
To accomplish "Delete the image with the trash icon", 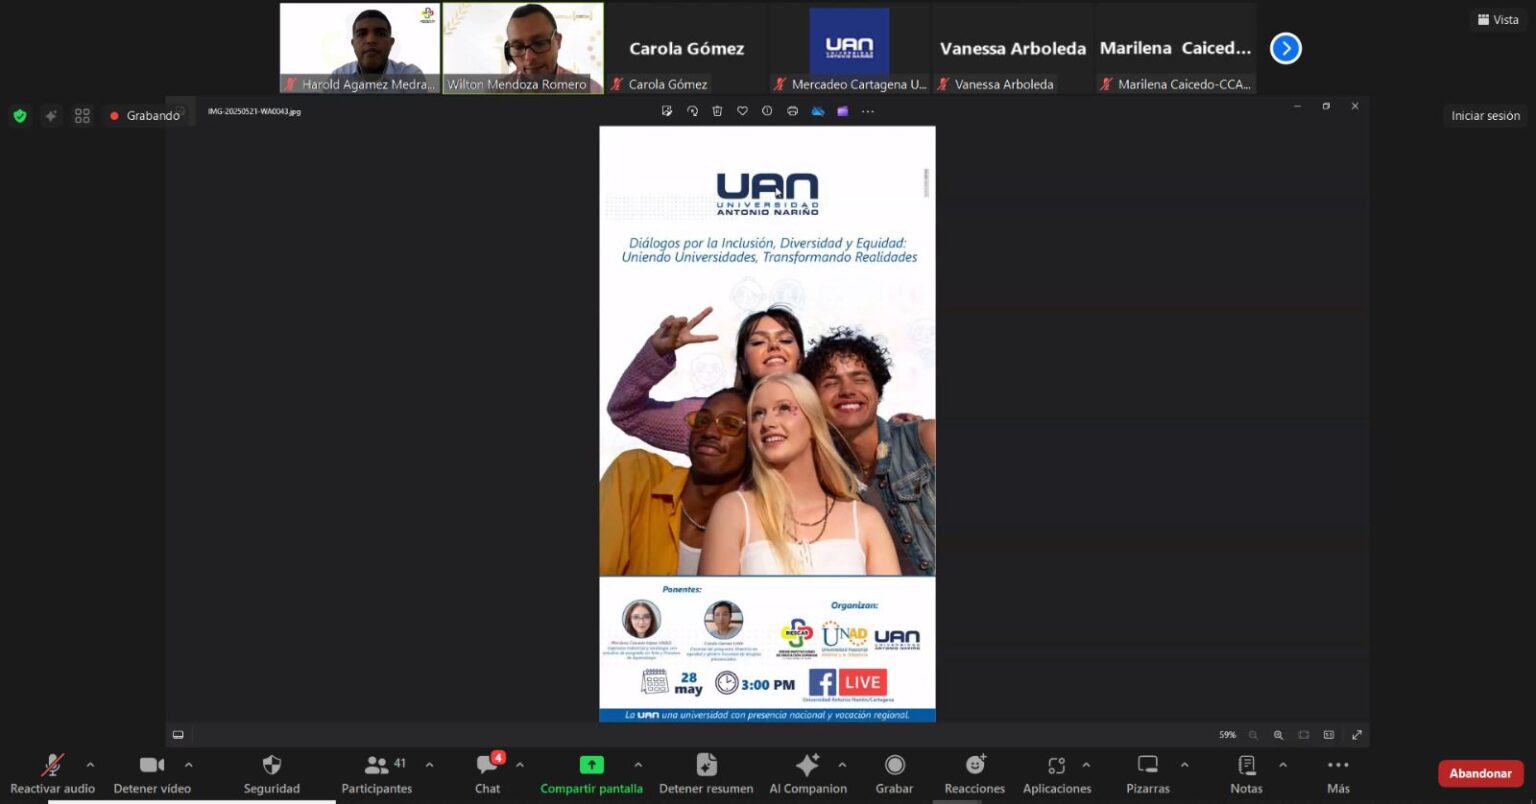I will point(717,111).
